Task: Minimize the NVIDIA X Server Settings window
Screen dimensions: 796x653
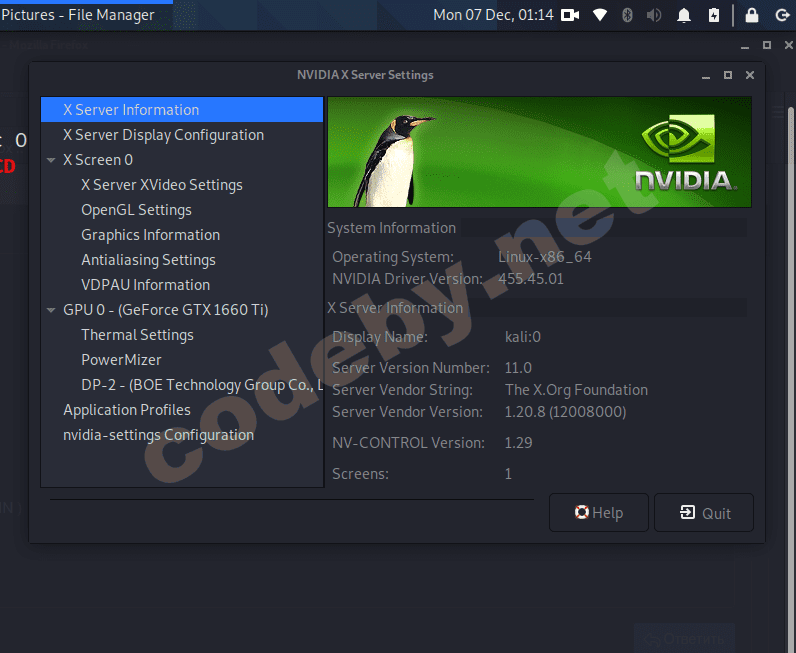Action: [706, 76]
